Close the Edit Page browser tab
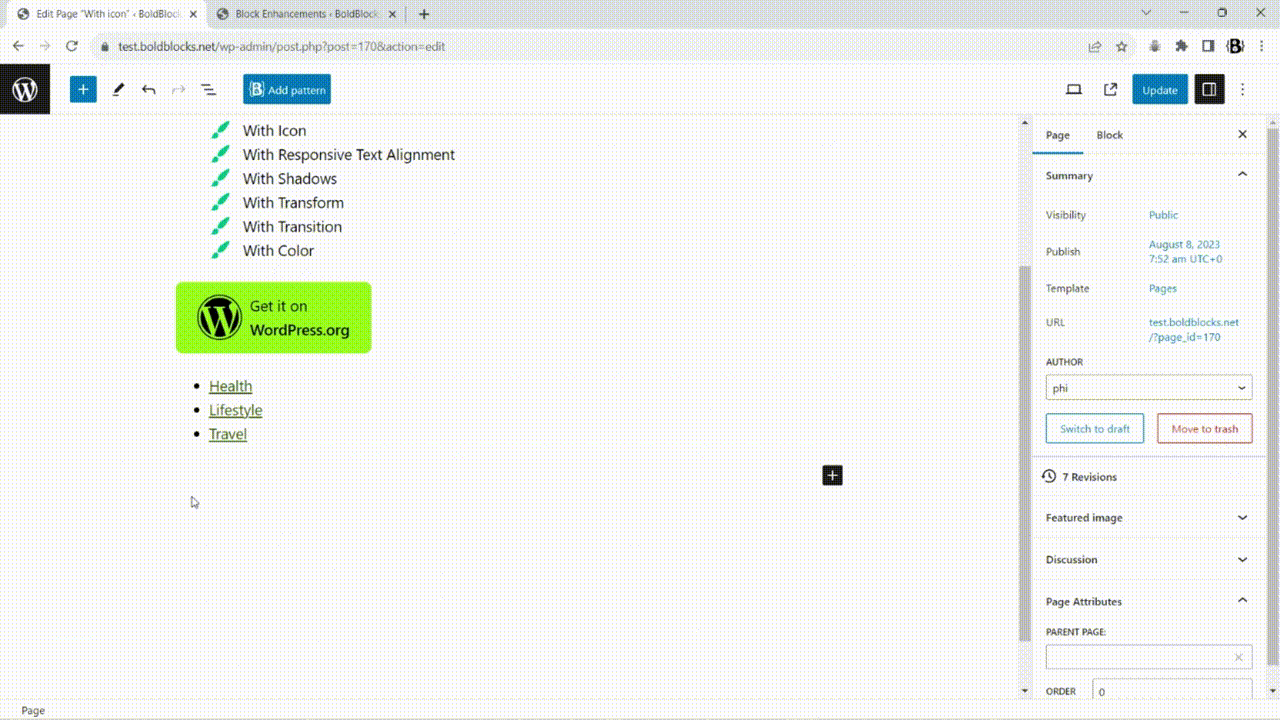Viewport: 1280px width, 720px height. coord(193,14)
